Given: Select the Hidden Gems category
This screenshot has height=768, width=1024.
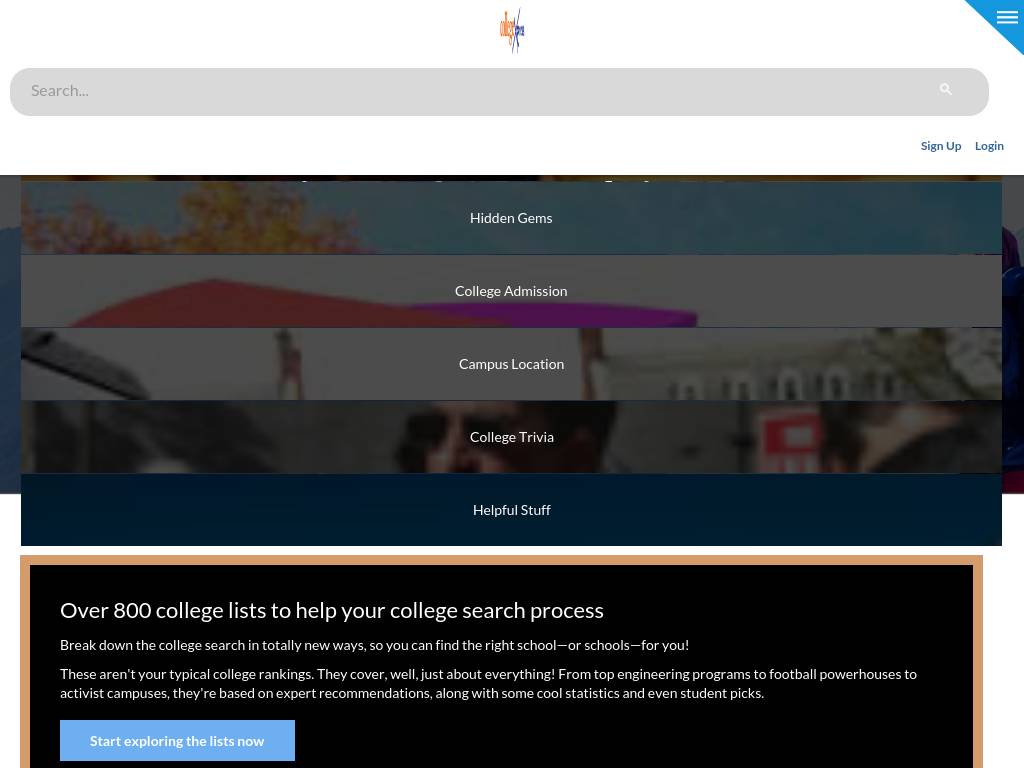Looking at the screenshot, I should [511, 218].
